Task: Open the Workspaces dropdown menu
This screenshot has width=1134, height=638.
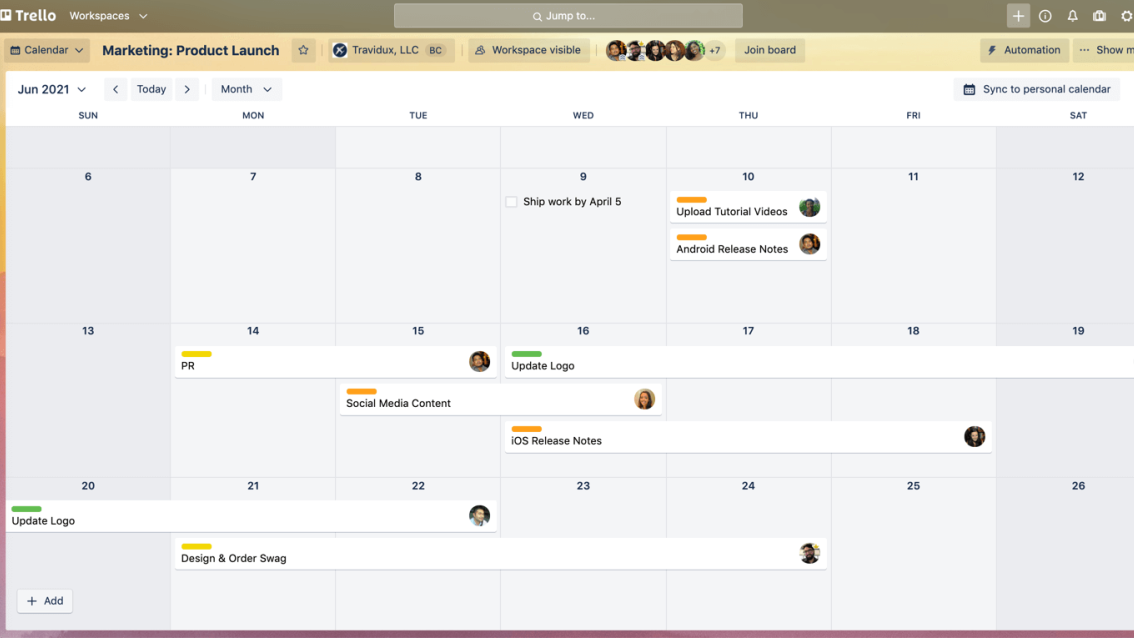Action: (x=108, y=15)
